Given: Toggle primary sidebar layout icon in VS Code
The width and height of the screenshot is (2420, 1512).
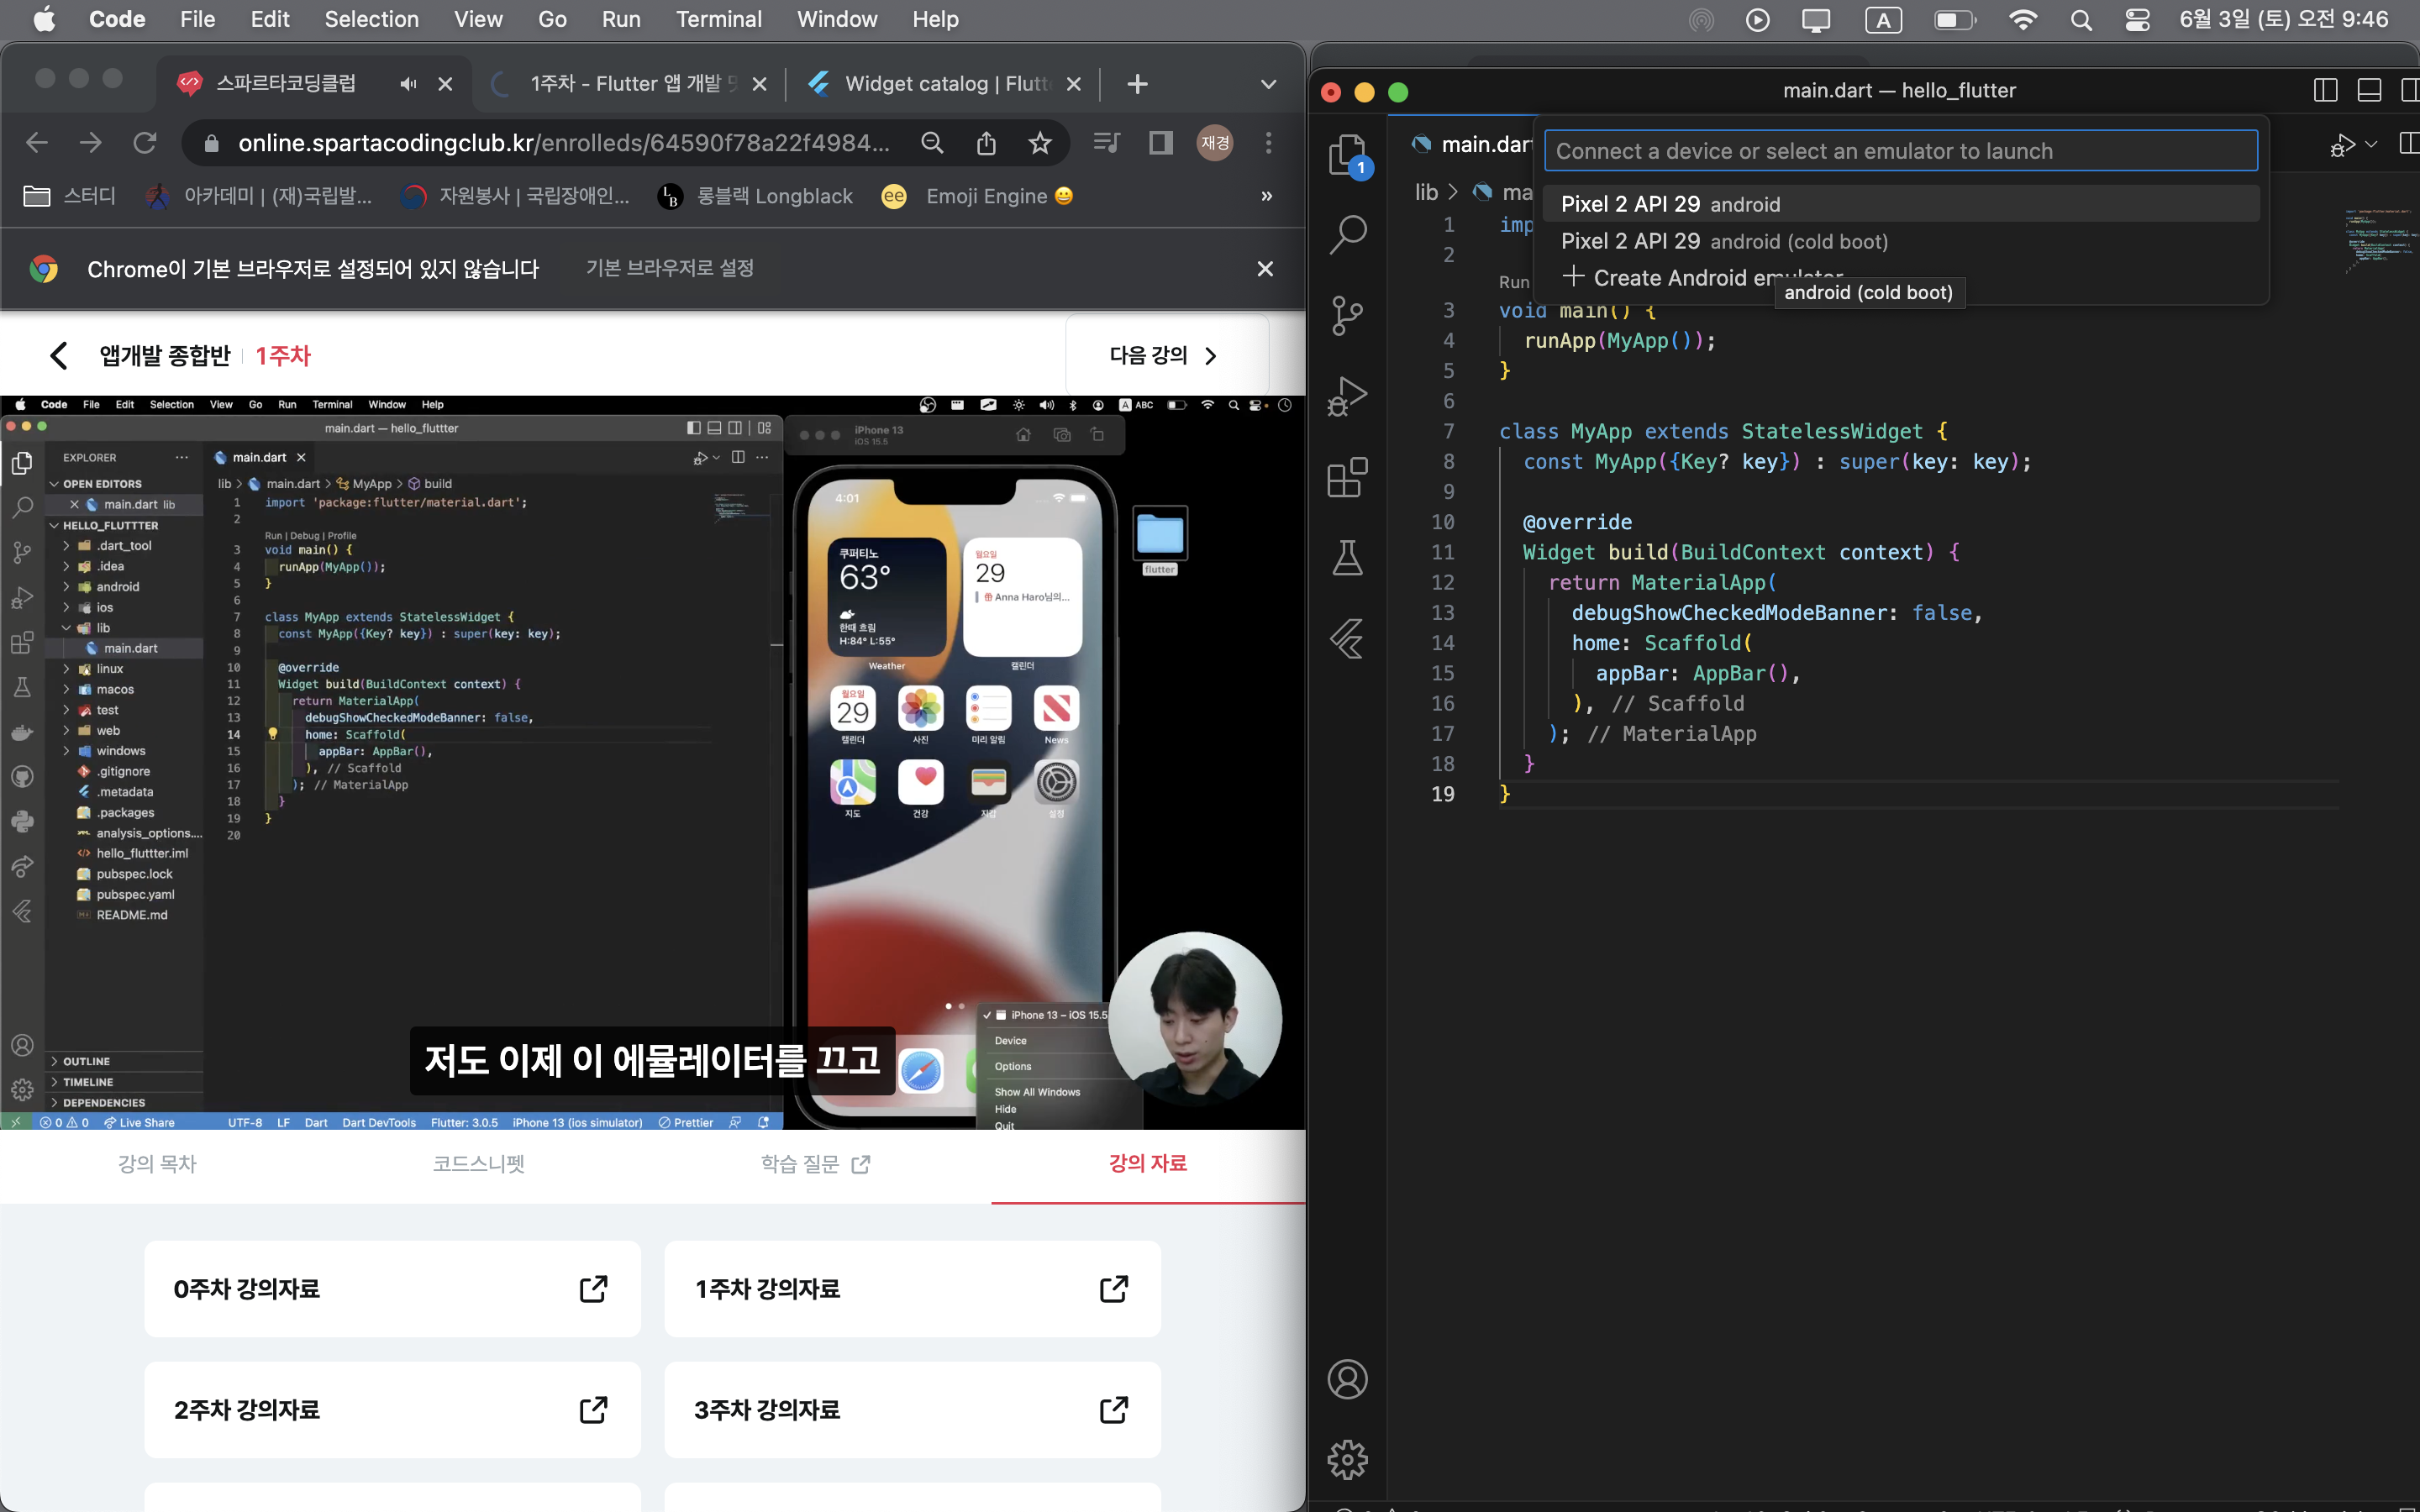Looking at the screenshot, I should (2325, 91).
